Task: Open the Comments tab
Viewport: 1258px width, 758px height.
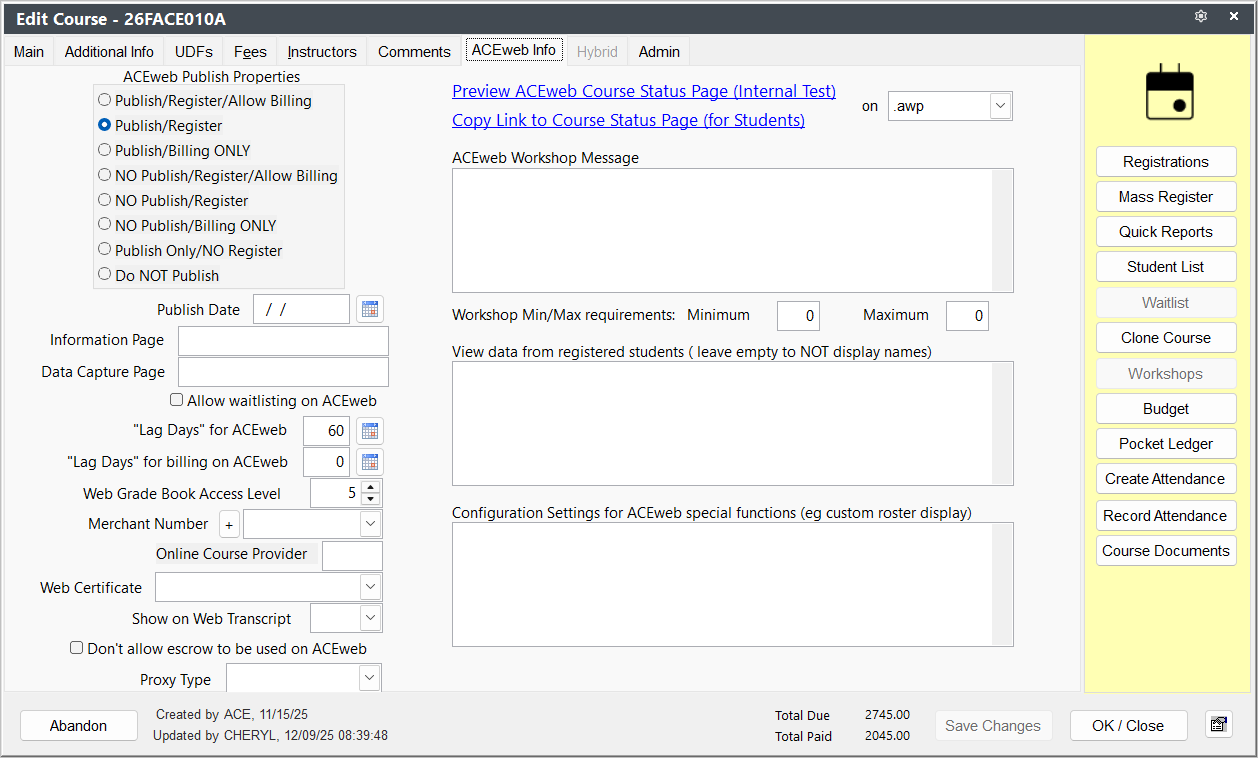Action: (x=414, y=51)
